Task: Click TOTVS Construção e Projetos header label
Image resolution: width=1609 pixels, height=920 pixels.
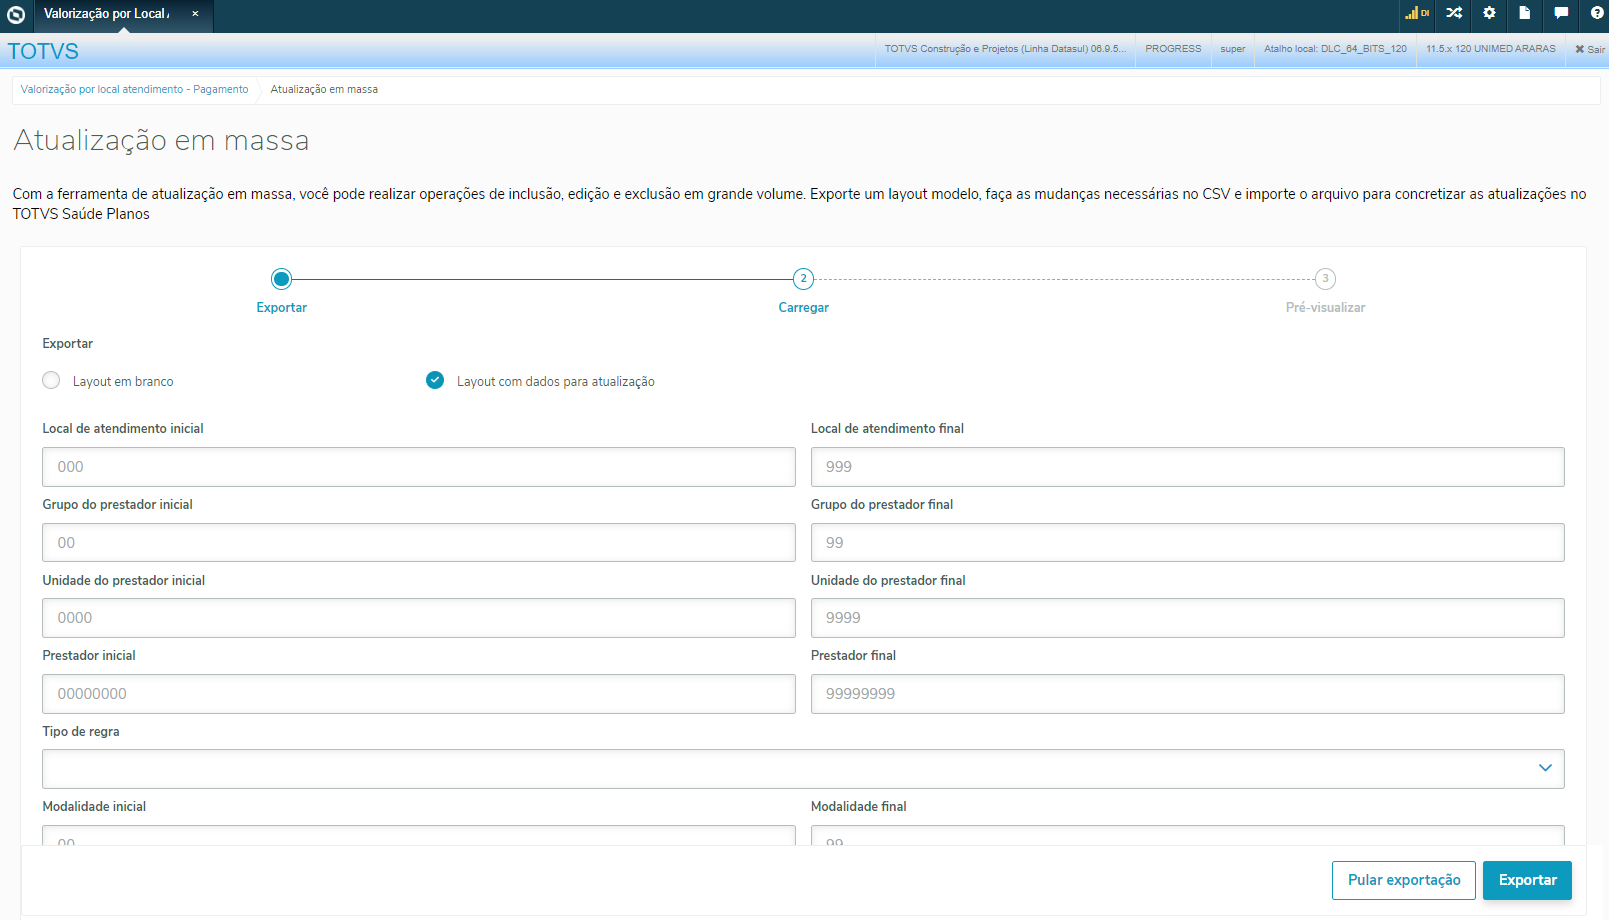Action: tap(1004, 49)
